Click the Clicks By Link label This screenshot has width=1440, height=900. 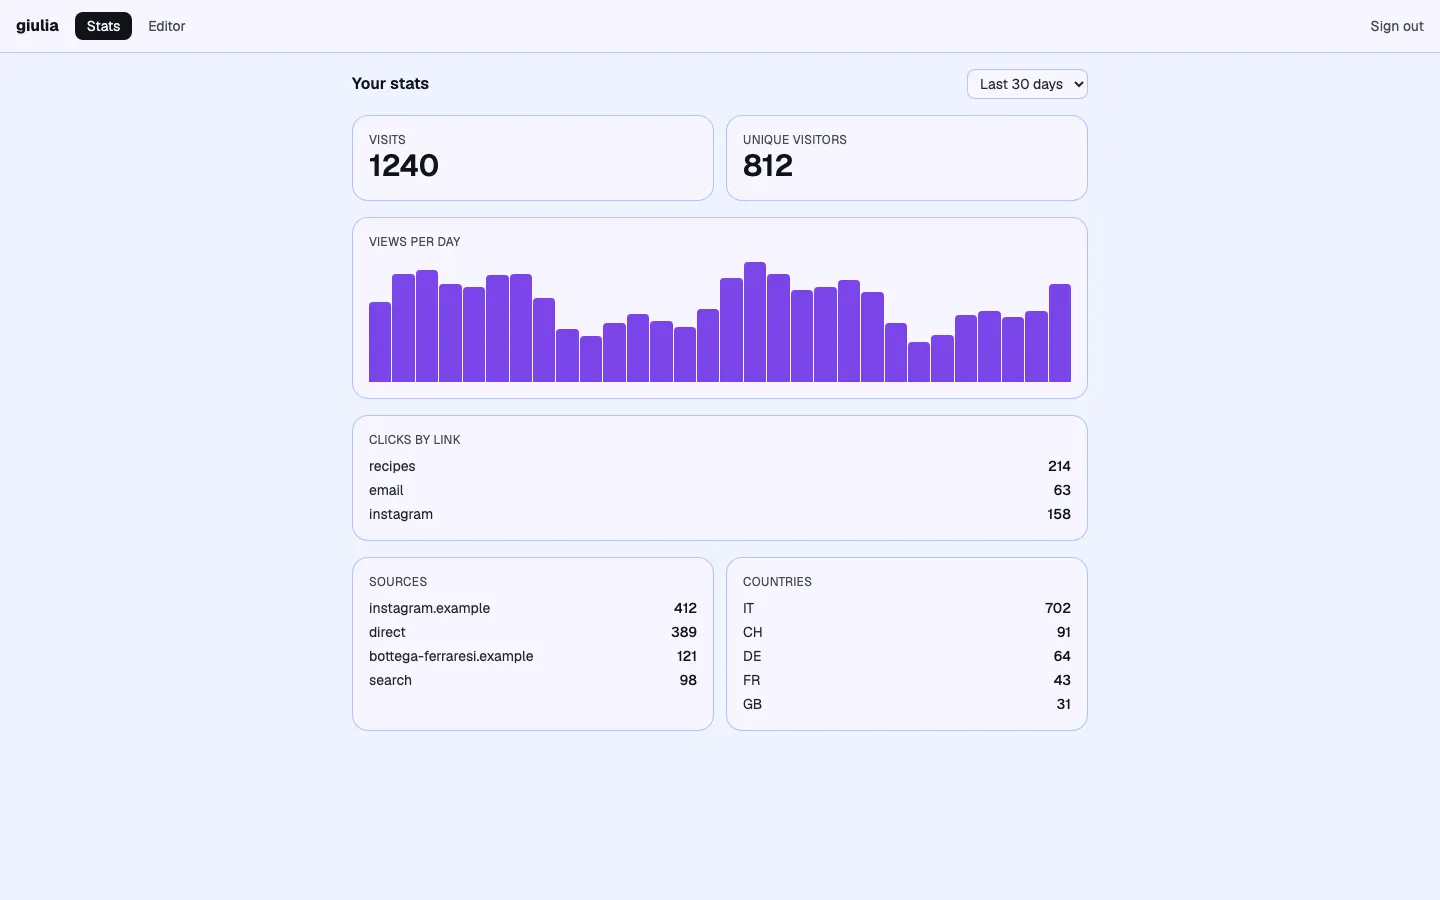(415, 440)
